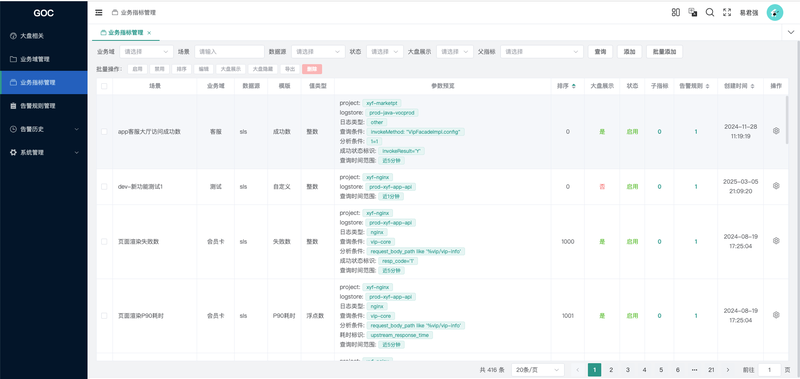
Task: Open settings gear for dev-新功能测试1 row
Action: click(x=776, y=186)
